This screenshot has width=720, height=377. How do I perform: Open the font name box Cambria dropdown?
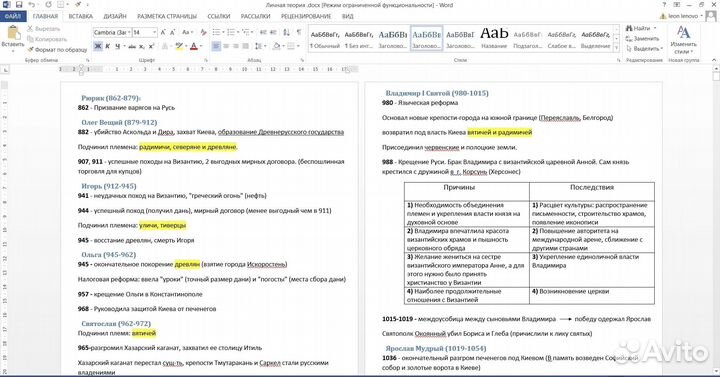pyautogui.click(x=129, y=33)
